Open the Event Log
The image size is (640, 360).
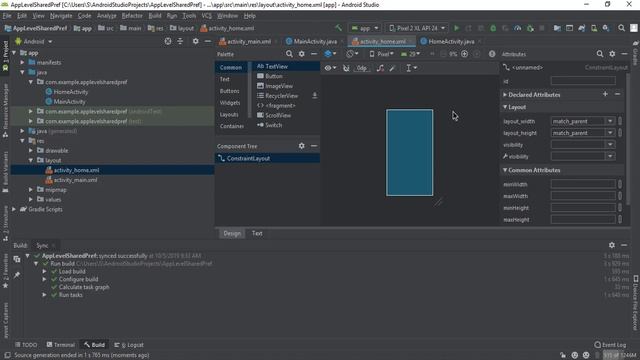coord(610,344)
